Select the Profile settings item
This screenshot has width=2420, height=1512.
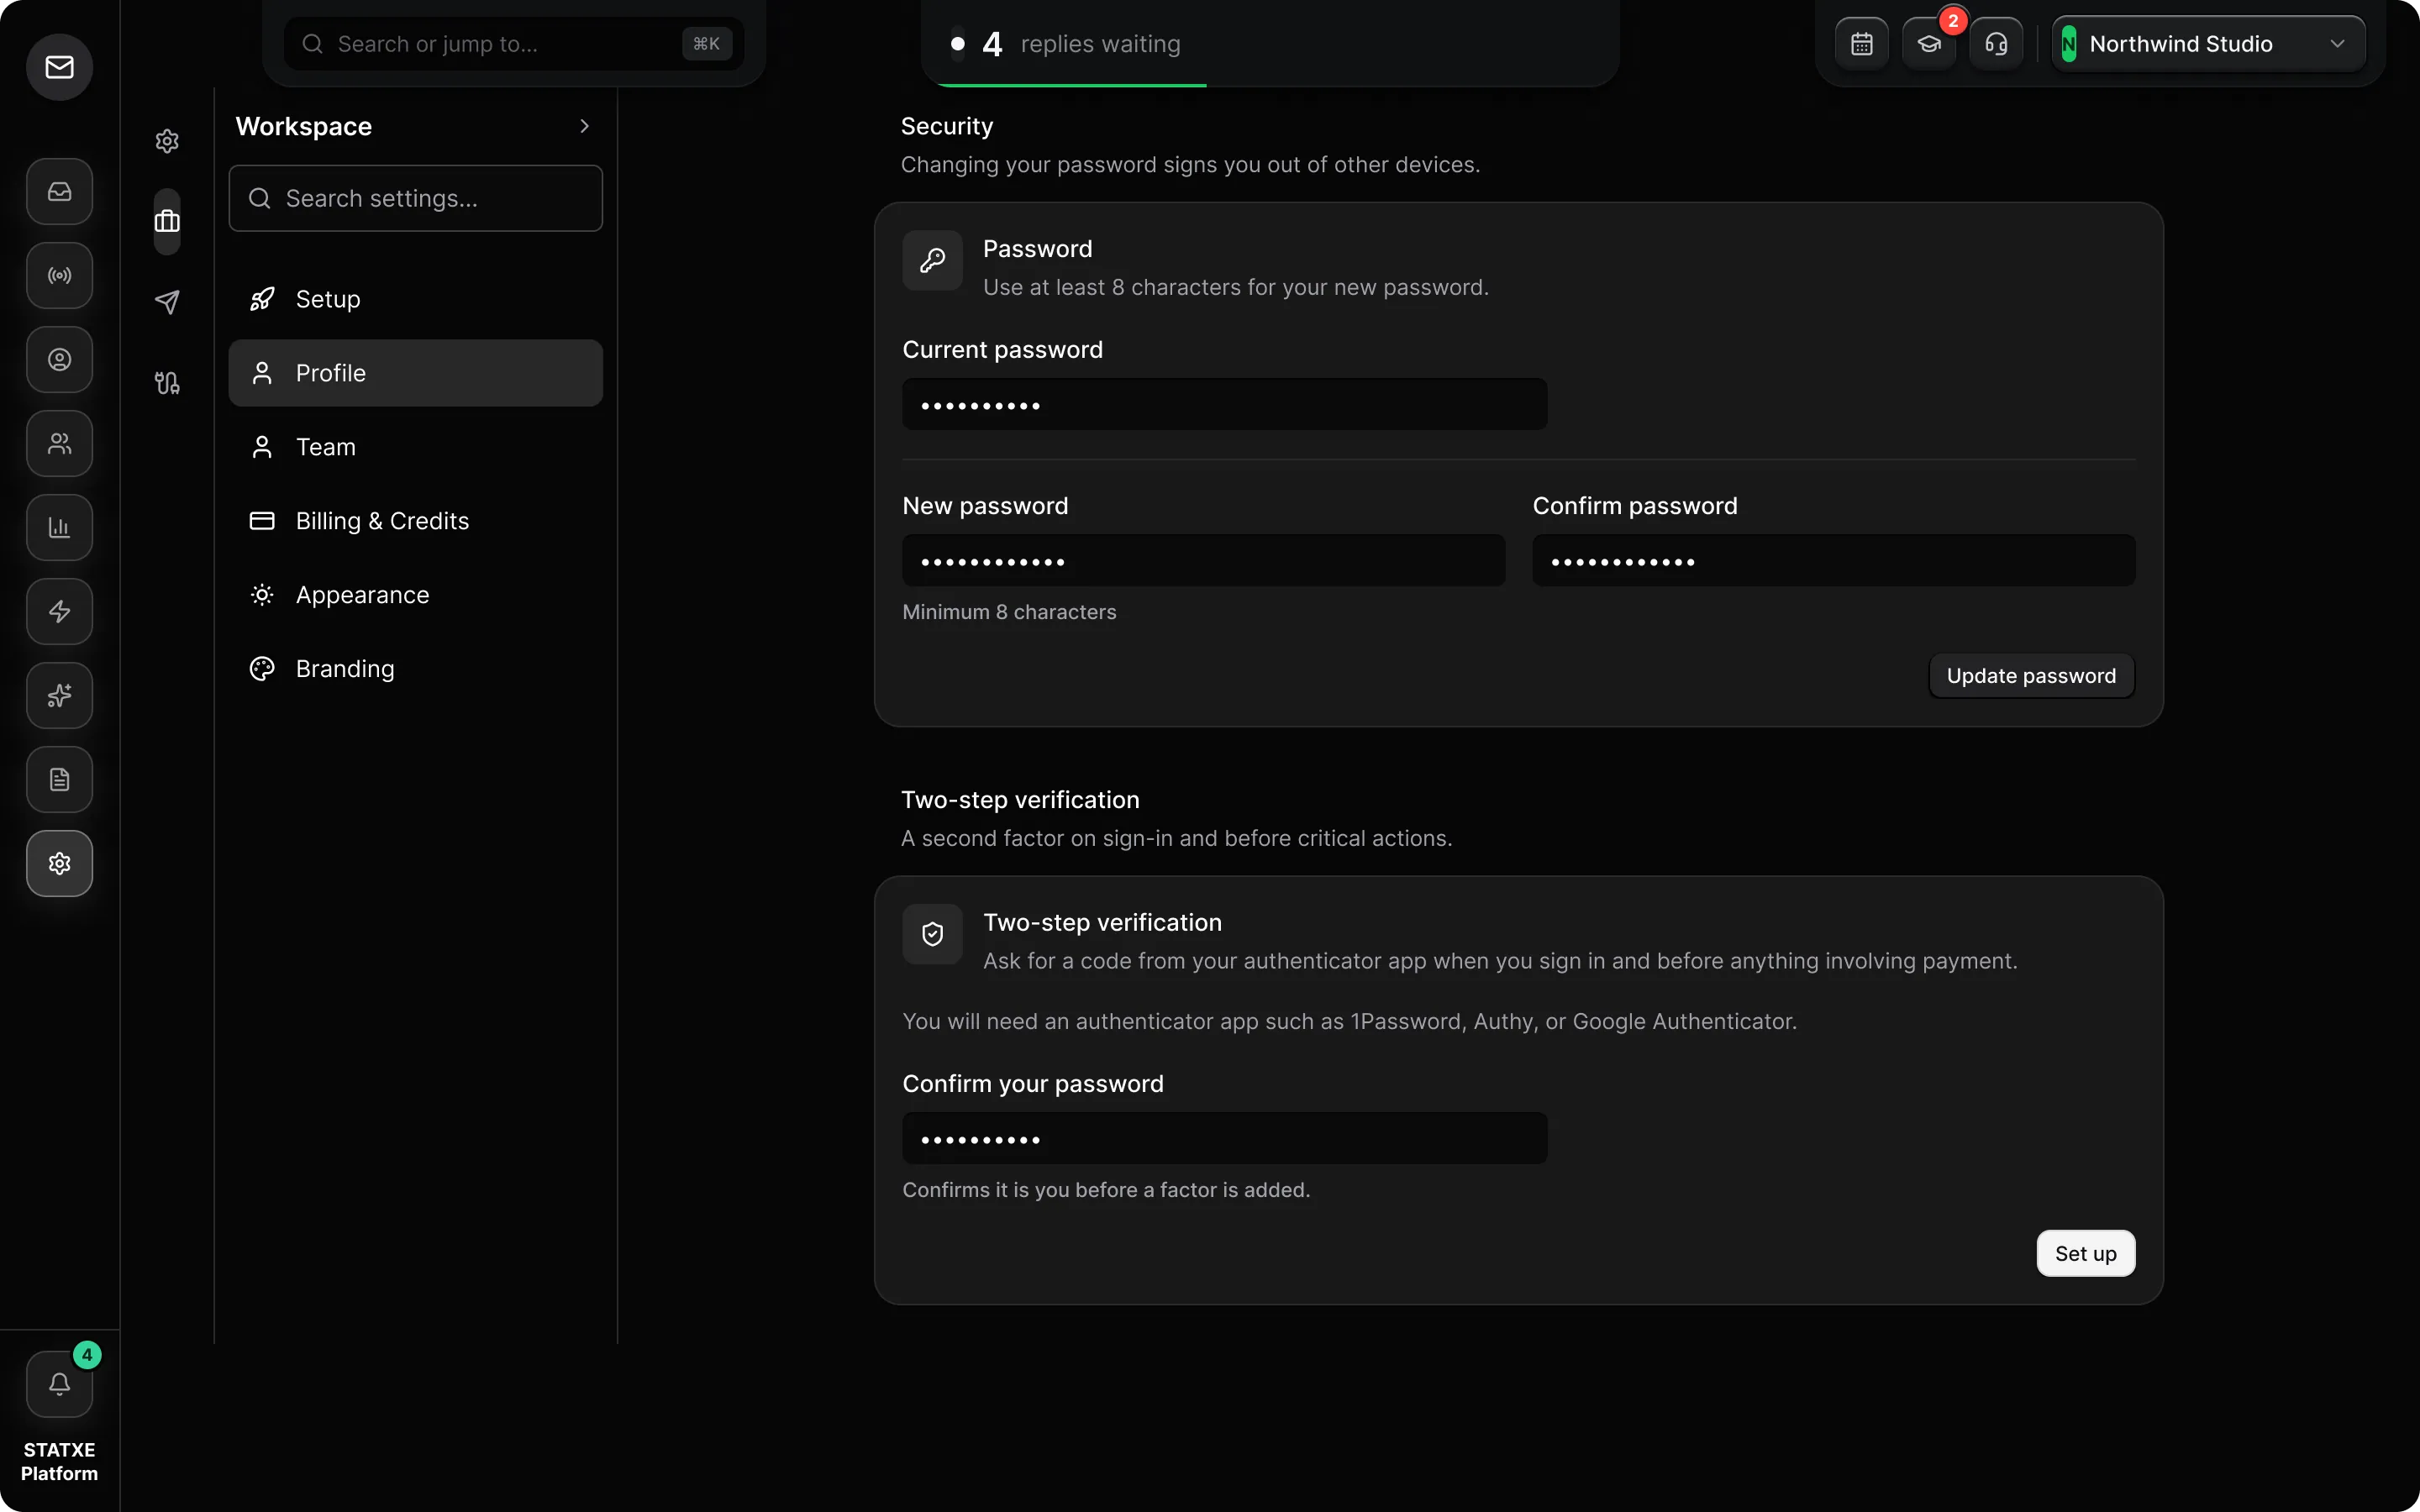(415, 373)
